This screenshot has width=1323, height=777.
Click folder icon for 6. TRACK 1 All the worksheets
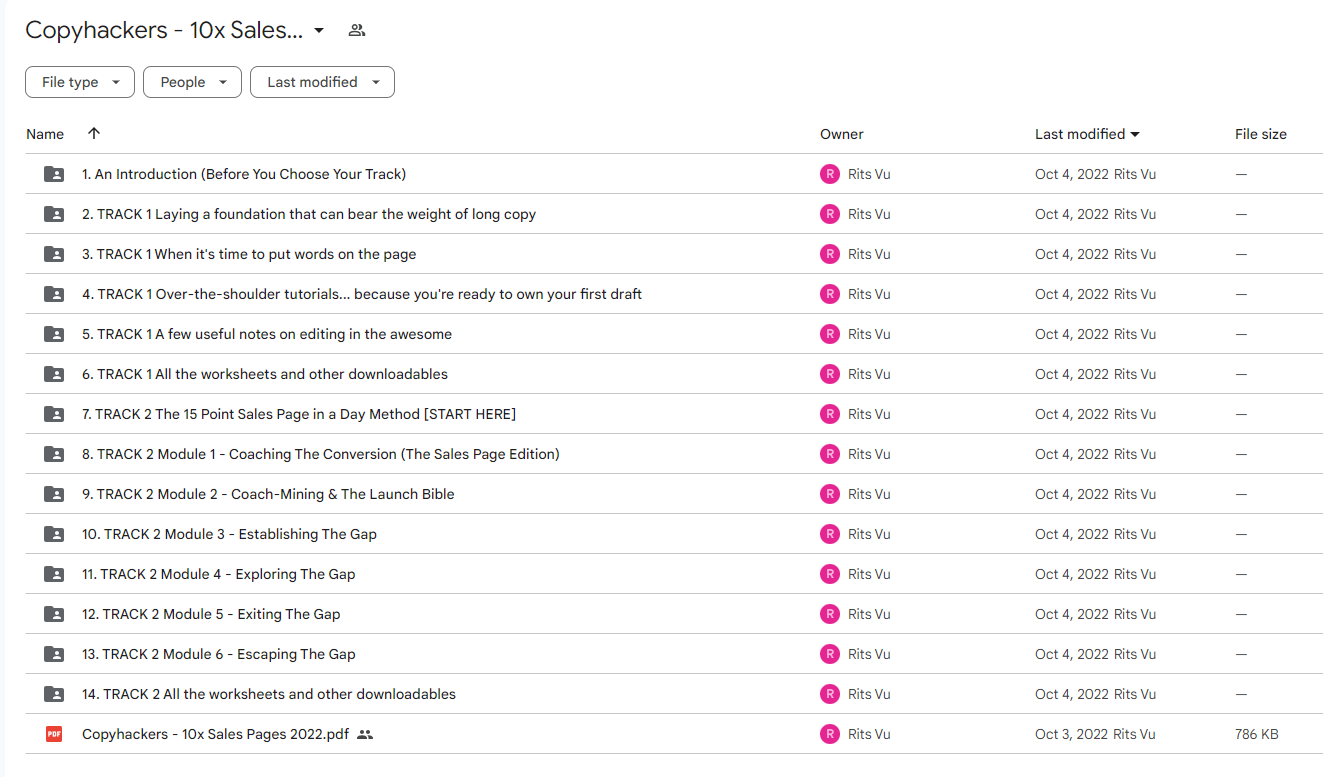[x=54, y=374]
